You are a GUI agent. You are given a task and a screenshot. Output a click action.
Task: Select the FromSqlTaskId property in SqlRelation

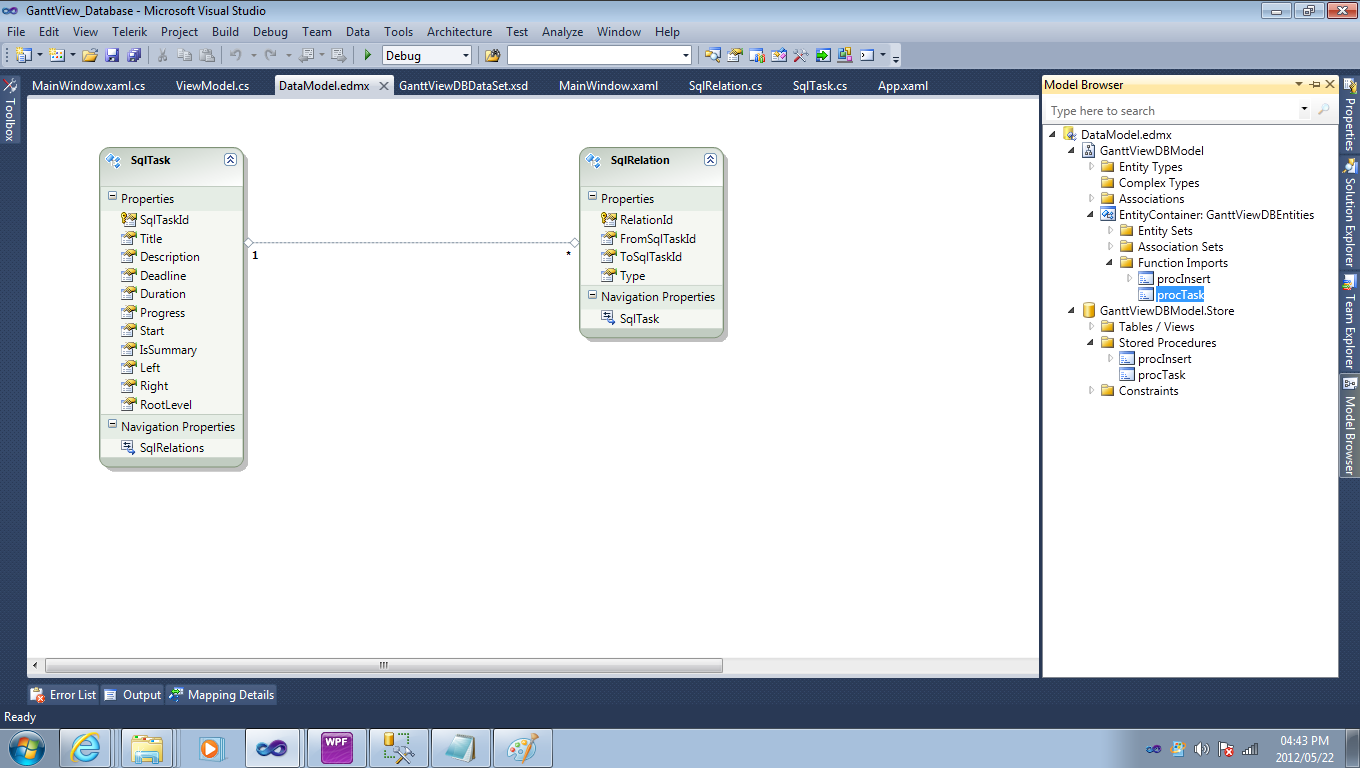[x=648, y=238]
